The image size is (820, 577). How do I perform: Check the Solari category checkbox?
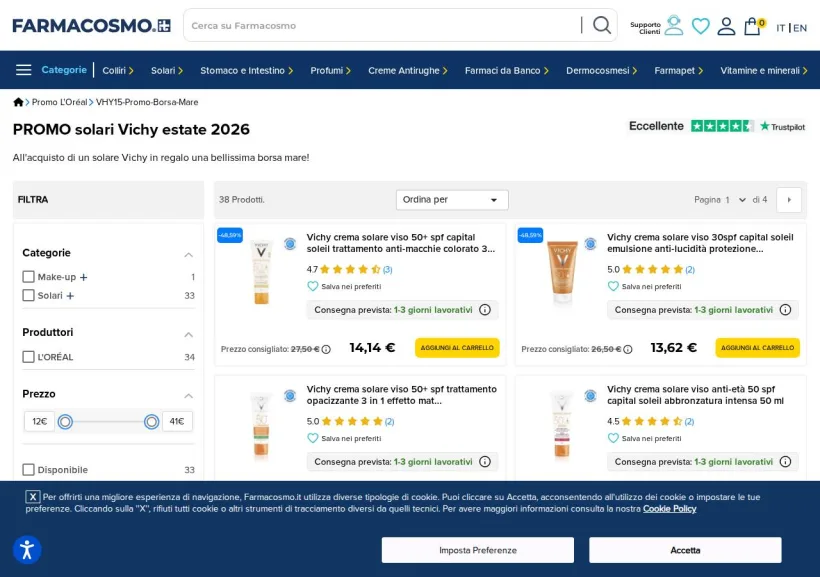coord(29,295)
